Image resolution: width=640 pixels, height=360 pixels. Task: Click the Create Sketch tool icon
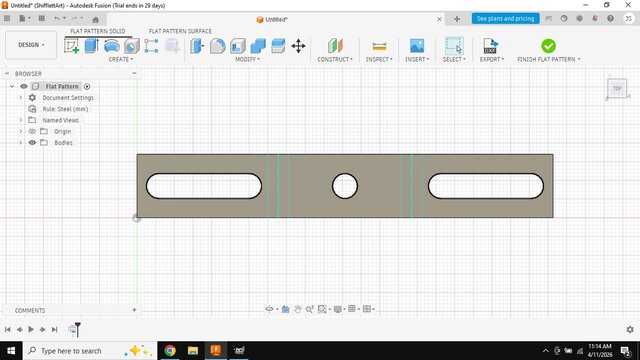71,46
